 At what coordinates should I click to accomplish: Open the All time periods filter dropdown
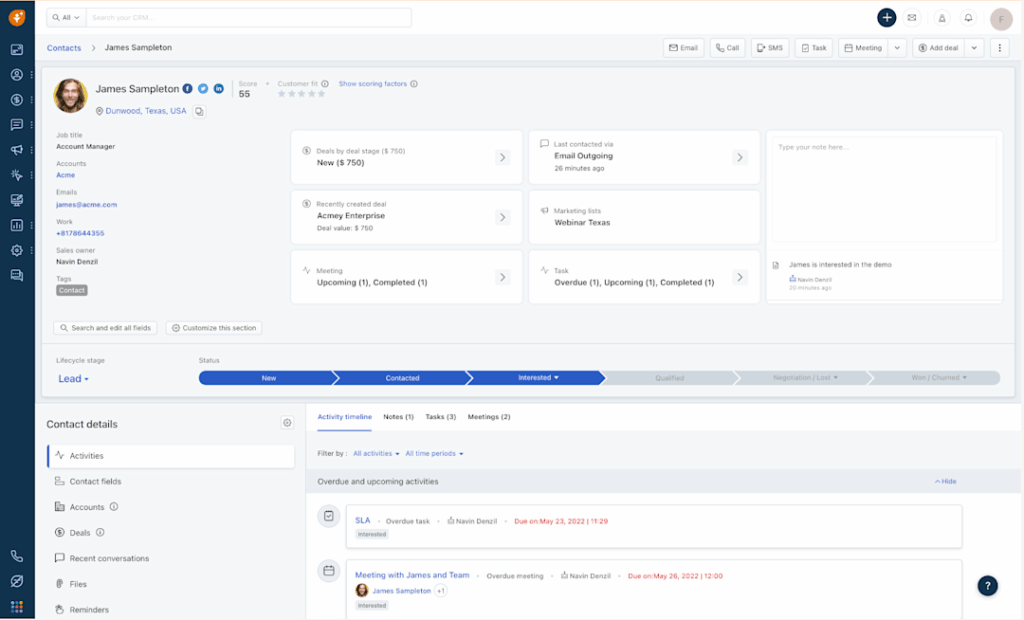(434, 453)
